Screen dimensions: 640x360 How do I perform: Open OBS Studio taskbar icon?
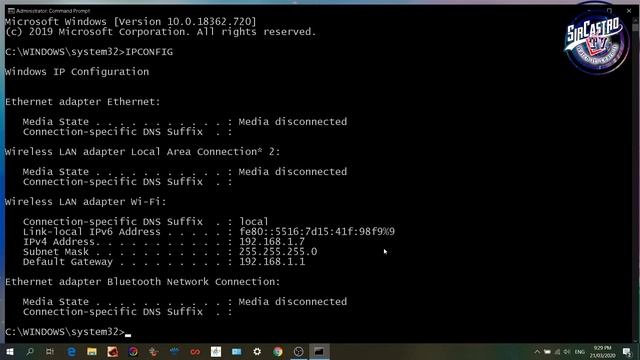pyautogui.click(x=299, y=351)
